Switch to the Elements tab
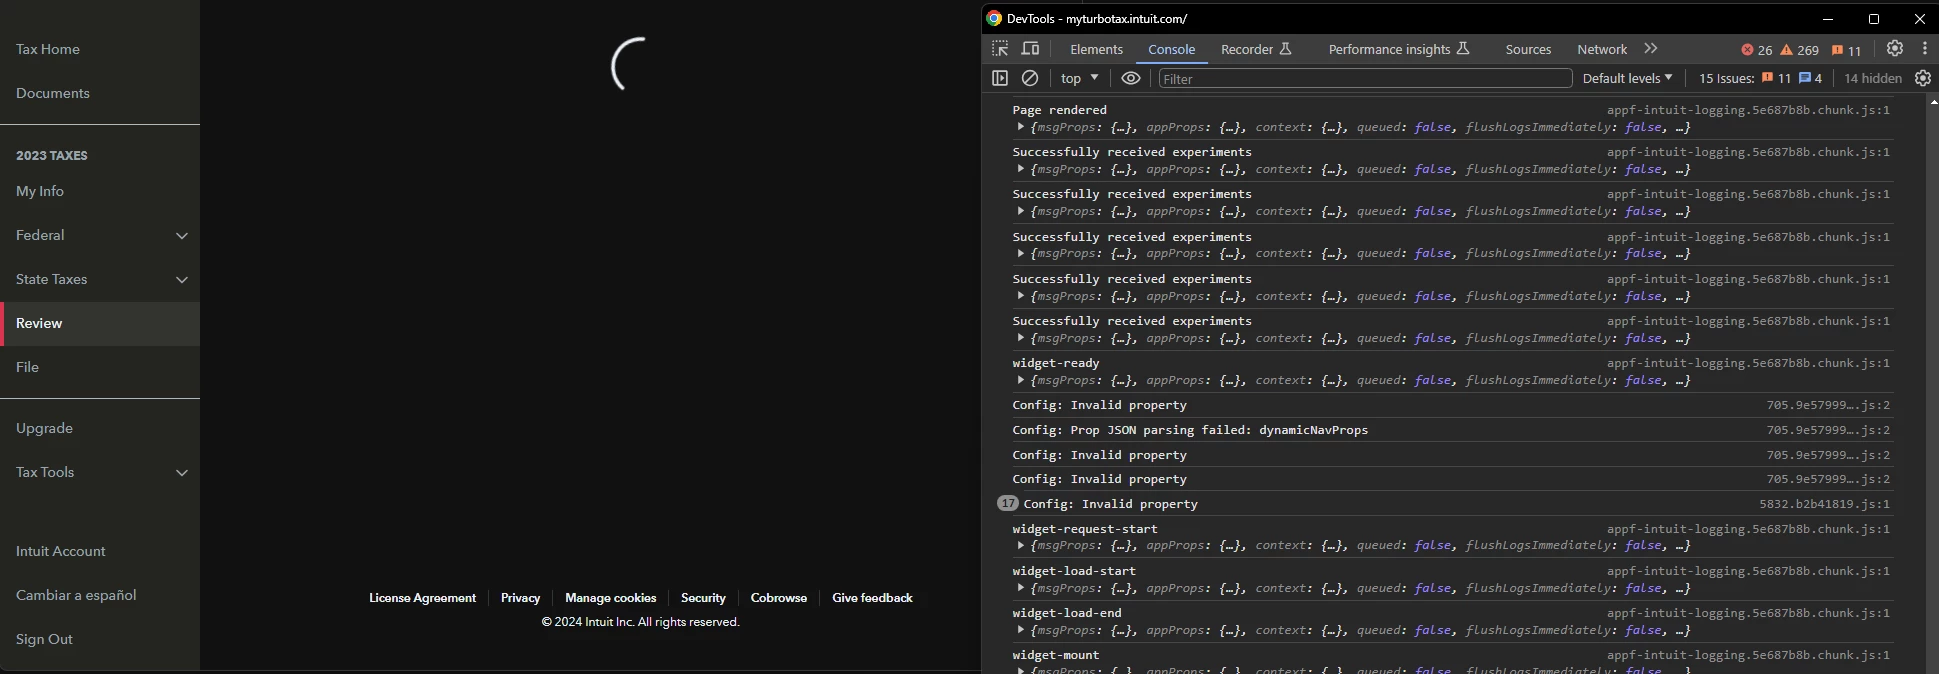Image resolution: width=1939 pixels, height=674 pixels. click(1096, 49)
